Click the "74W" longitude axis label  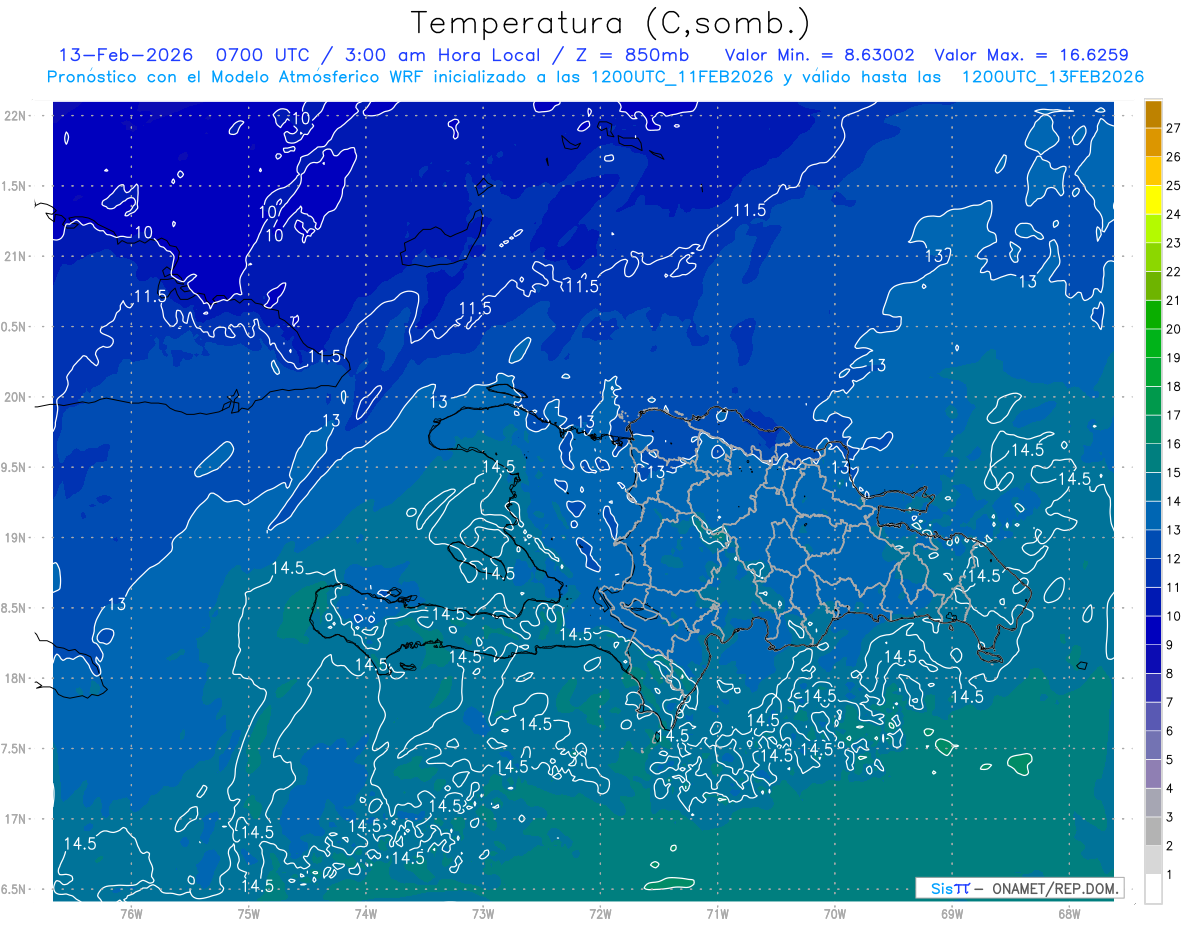point(366,914)
